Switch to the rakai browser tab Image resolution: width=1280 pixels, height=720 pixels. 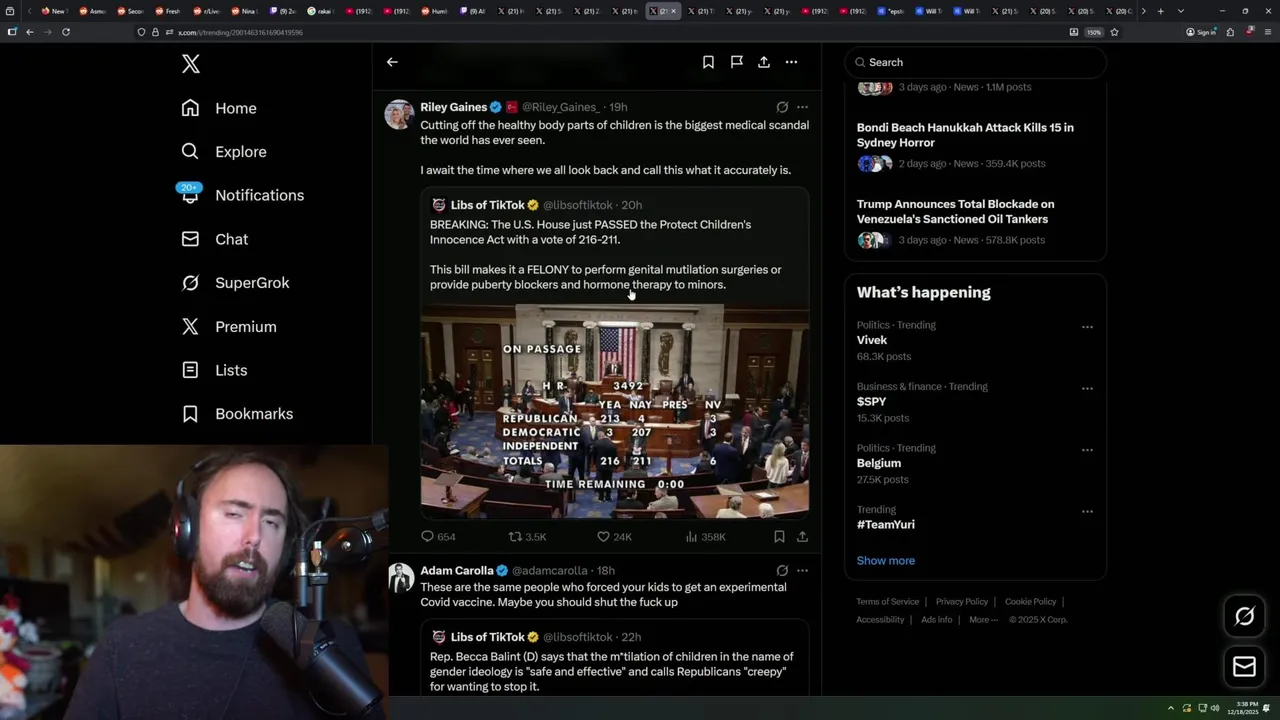click(320, 11)
